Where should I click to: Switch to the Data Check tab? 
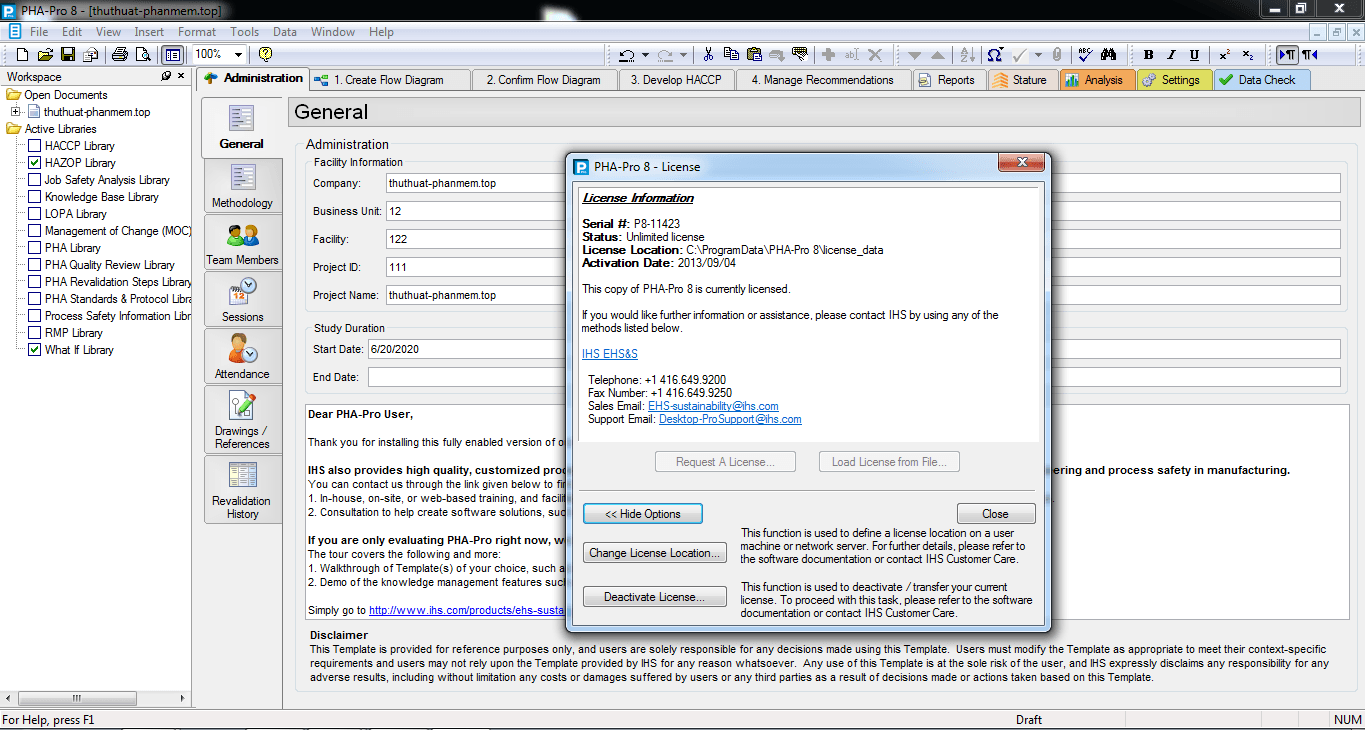coord(1264,80)
